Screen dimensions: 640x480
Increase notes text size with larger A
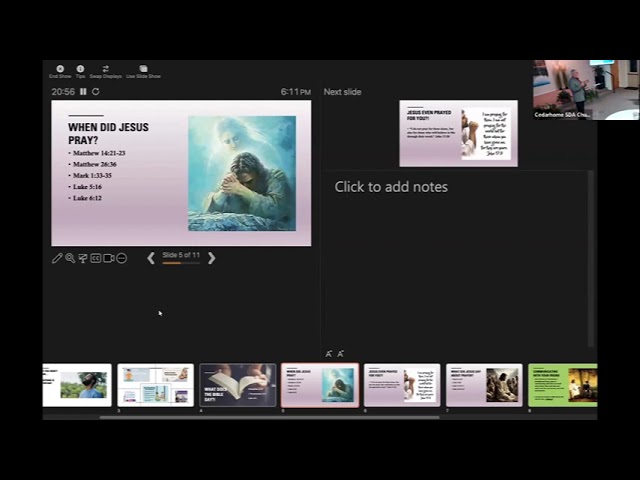(329, 353)
